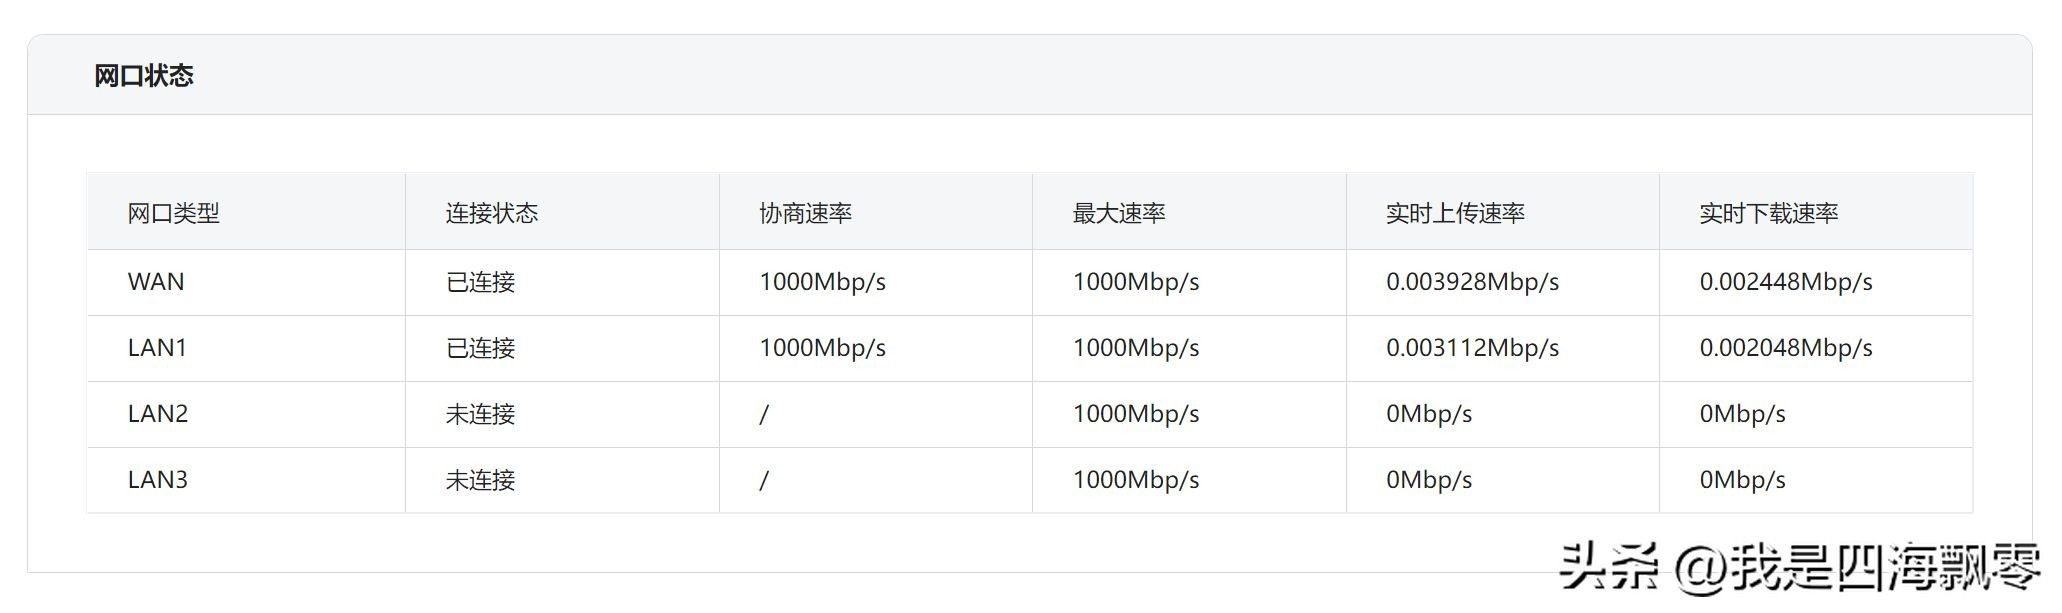This screenshot has height=613, width=2062.
Task: Click the 协商速率 column header
Action: coord(805,213)
